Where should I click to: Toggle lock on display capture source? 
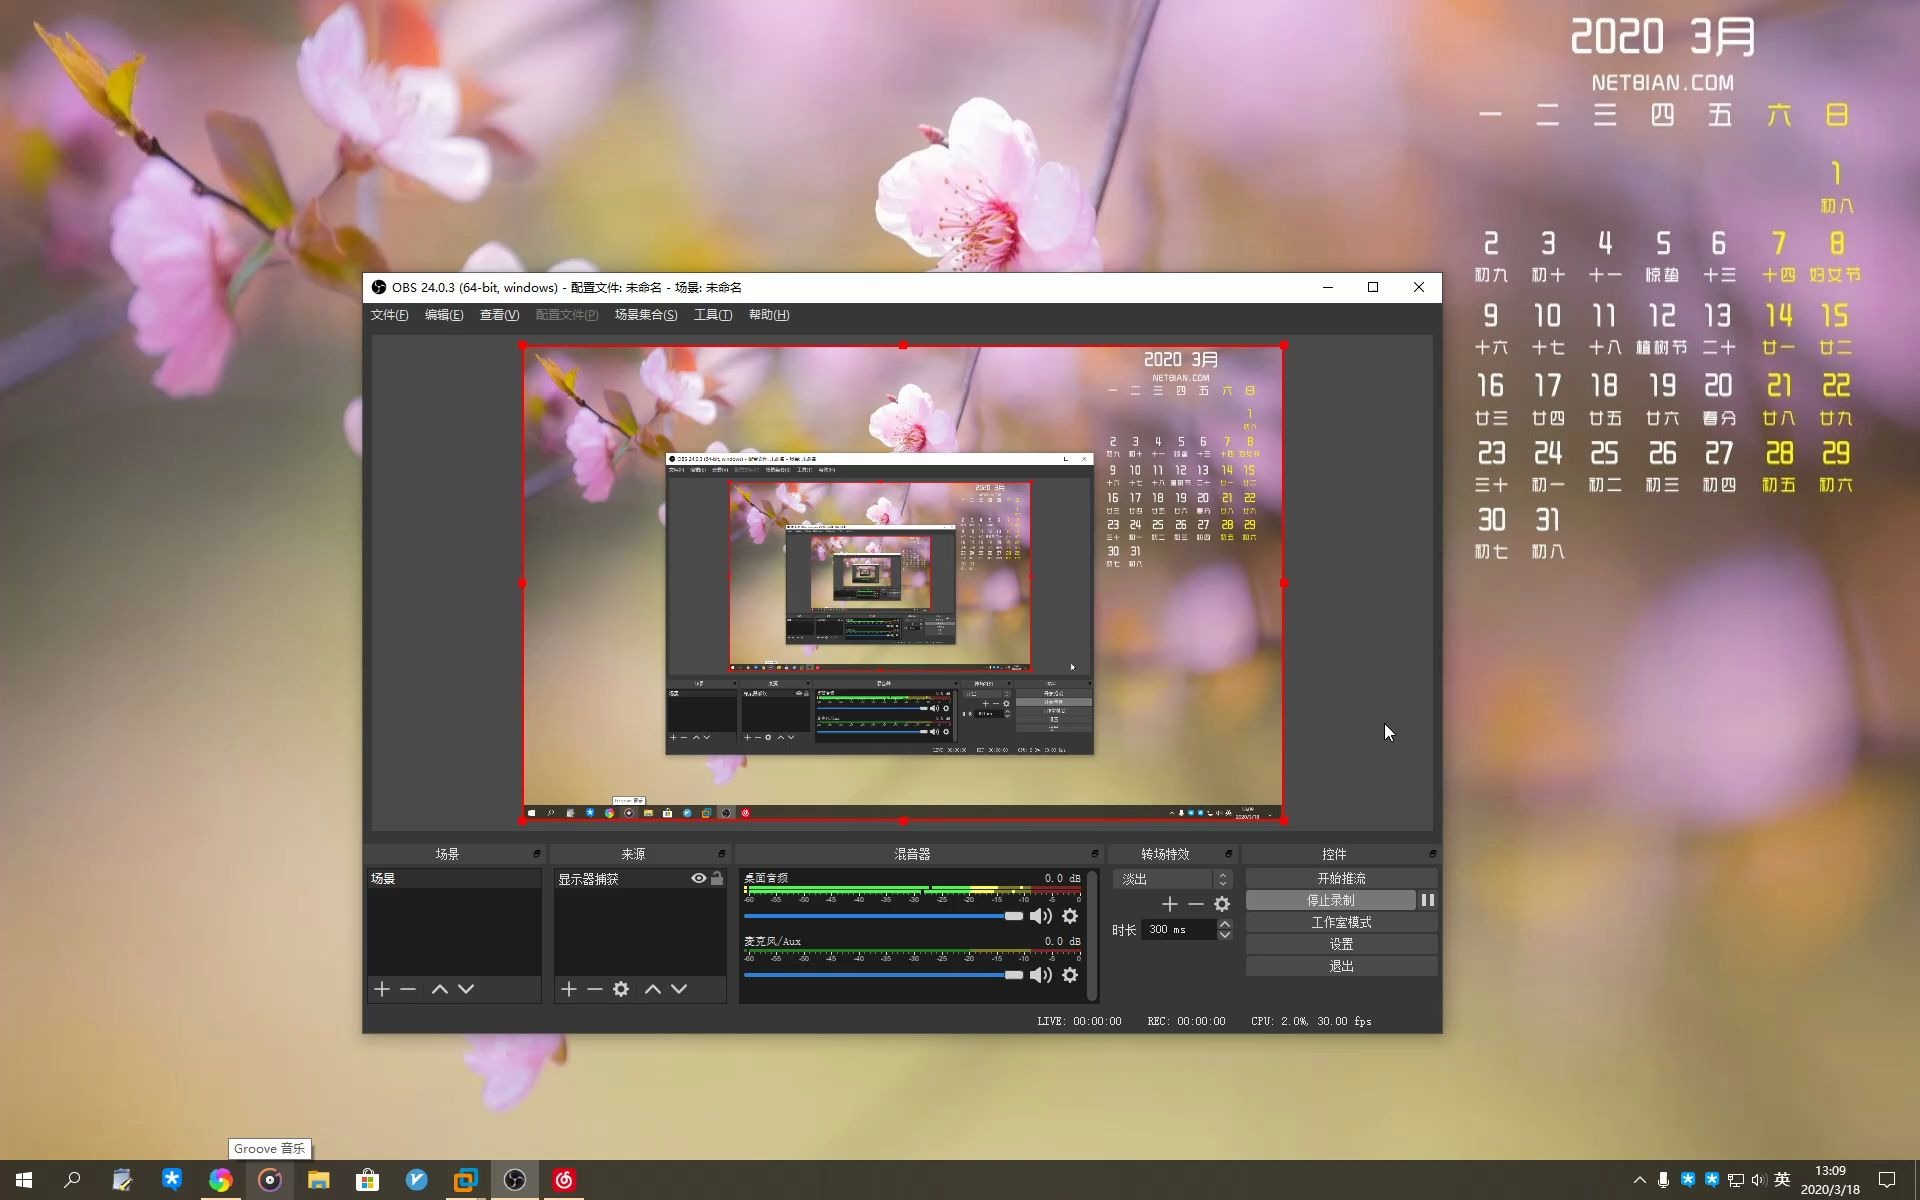tap(717, 878)
